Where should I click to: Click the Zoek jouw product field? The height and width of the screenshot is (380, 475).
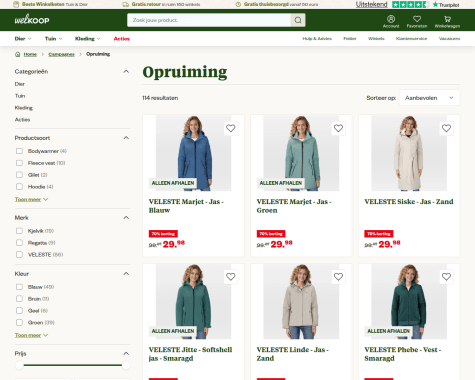click(x=209, y=20)
